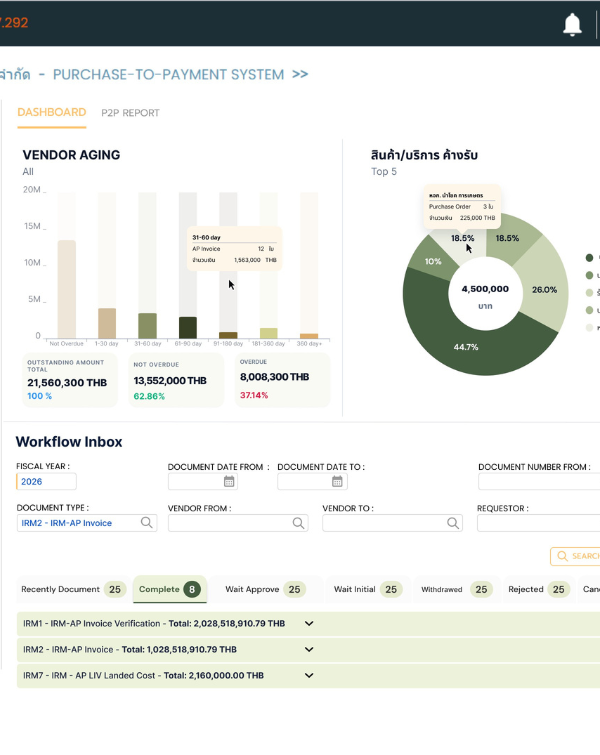Click the 26.0% donut segment
The height and width of the screenshot is (755, 600).
click(544, 289)
